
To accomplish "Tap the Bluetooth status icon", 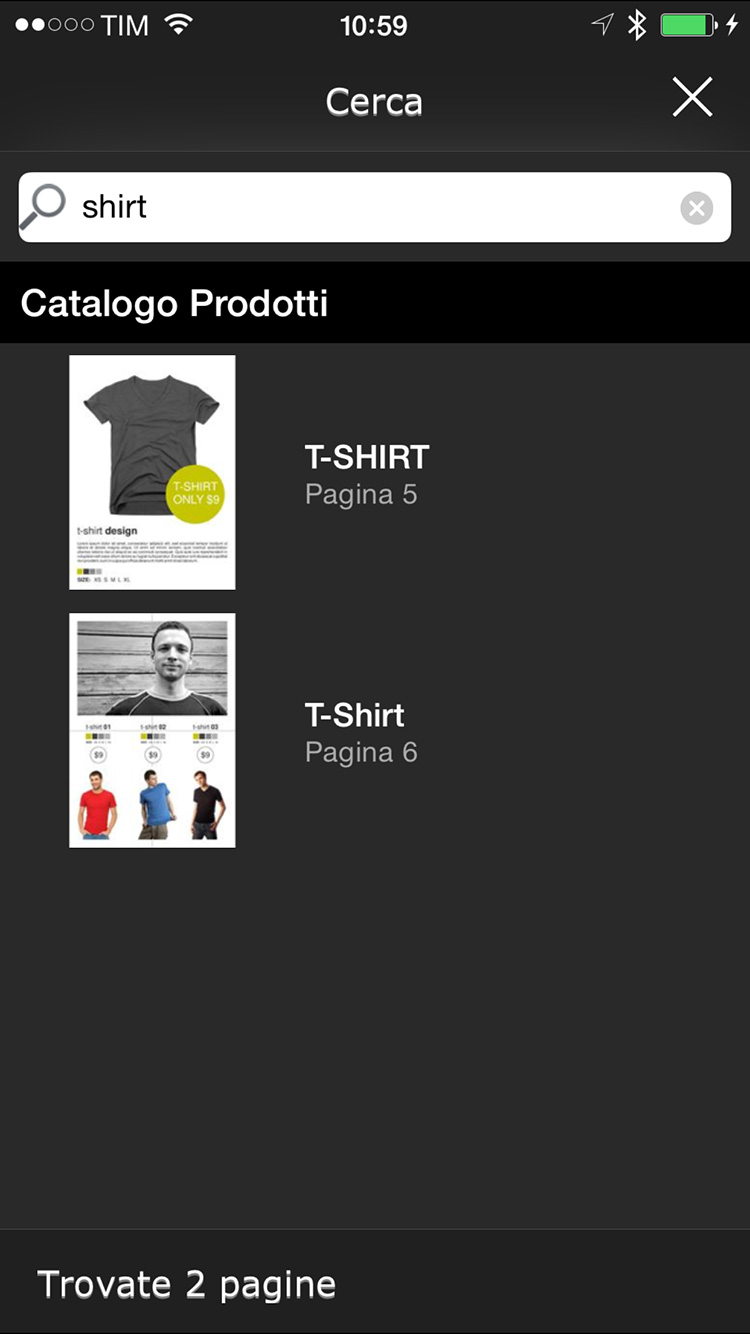I will 637,25.
